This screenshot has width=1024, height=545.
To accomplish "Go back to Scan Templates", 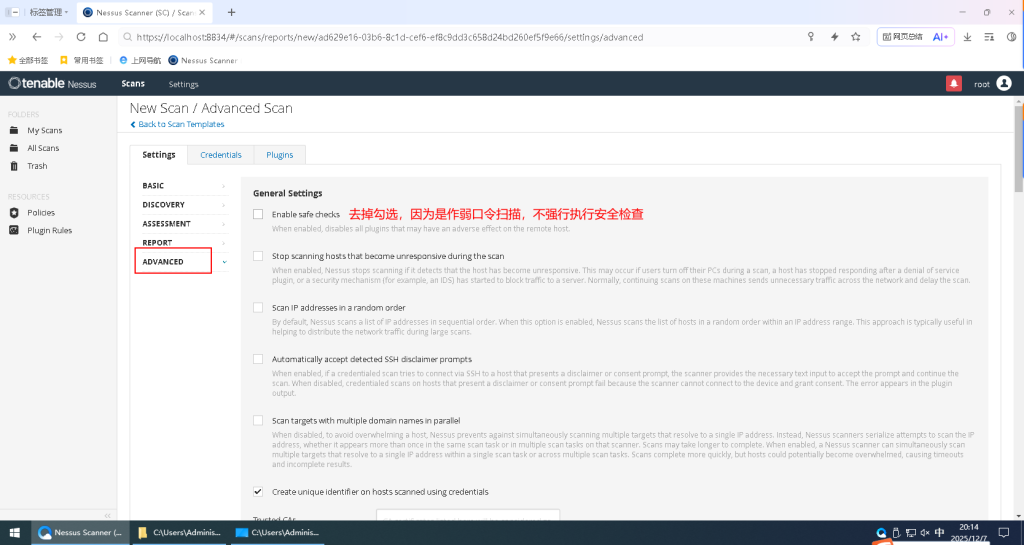I will (x=180, y=125).
